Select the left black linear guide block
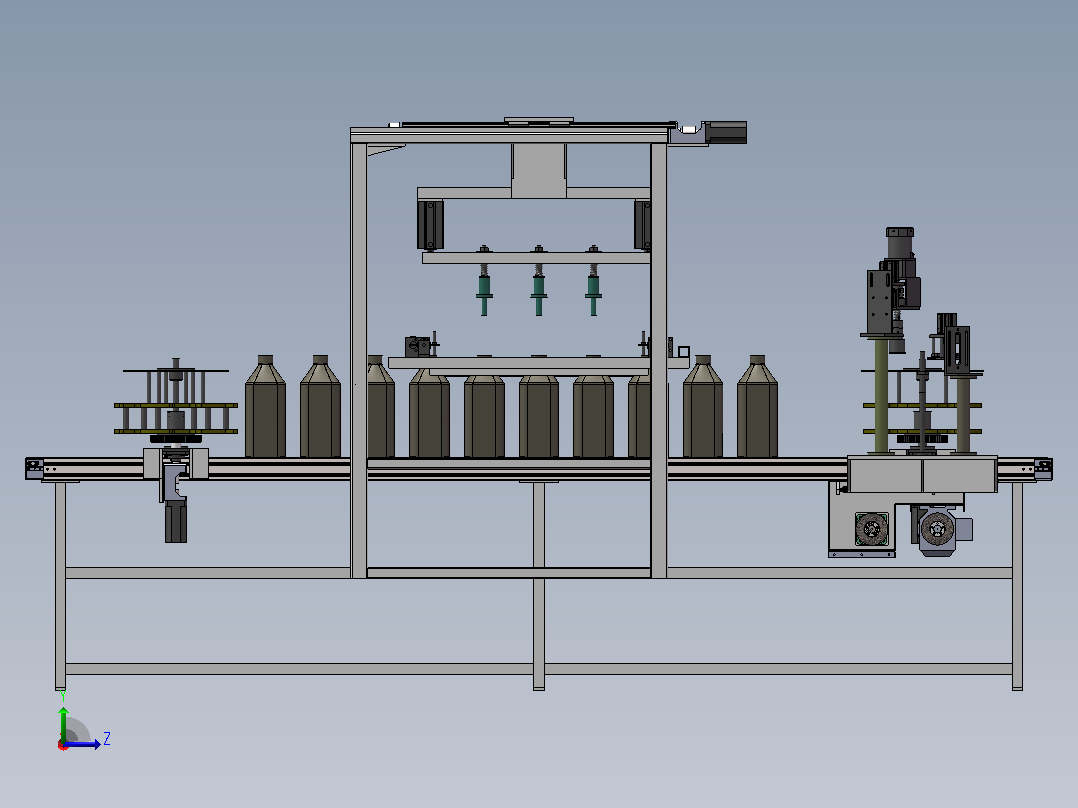The image size is (1078, 808). click(x=430, y=225)
